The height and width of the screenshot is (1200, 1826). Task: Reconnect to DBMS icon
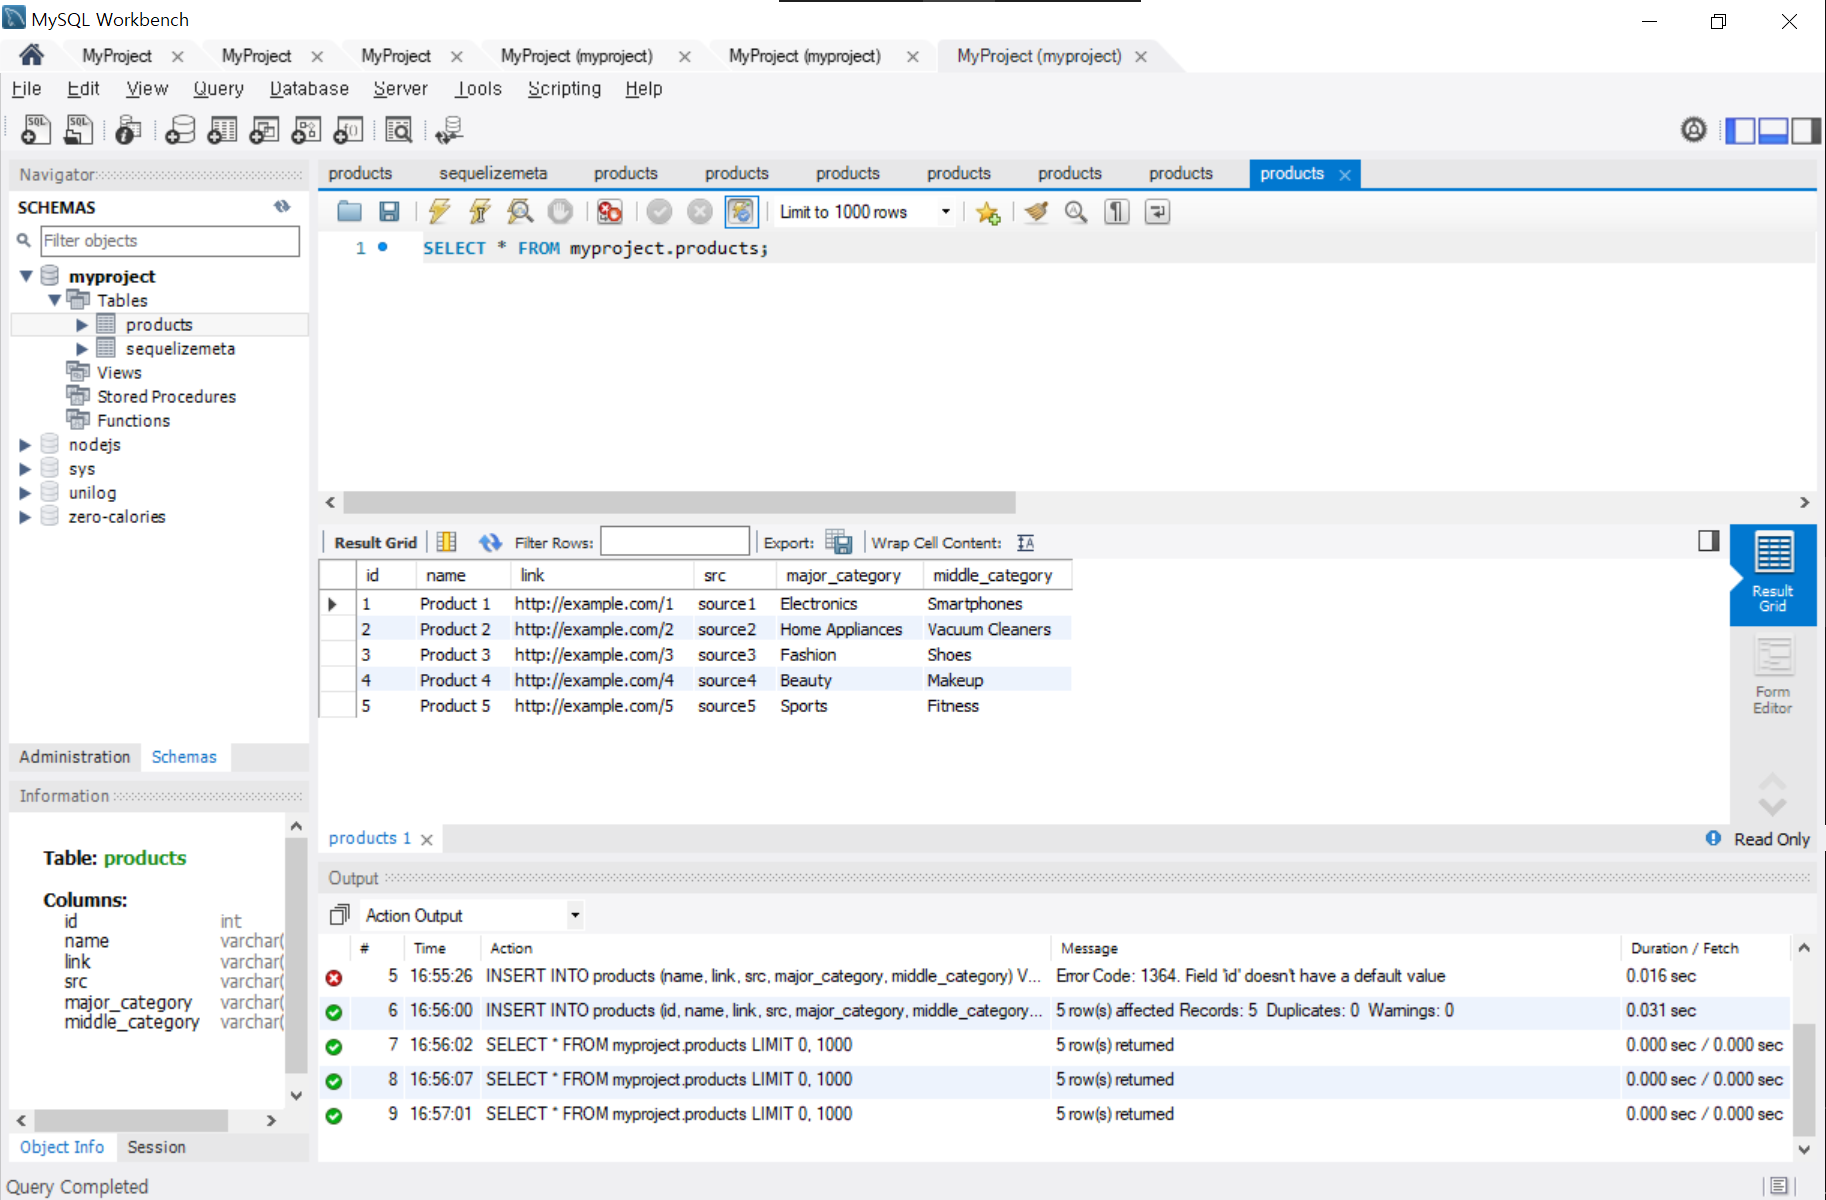tap(449, 130)
